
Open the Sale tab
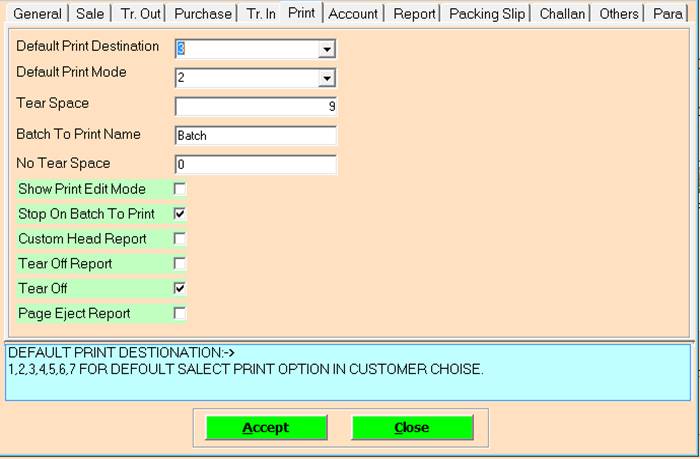[x=90, y=14]
